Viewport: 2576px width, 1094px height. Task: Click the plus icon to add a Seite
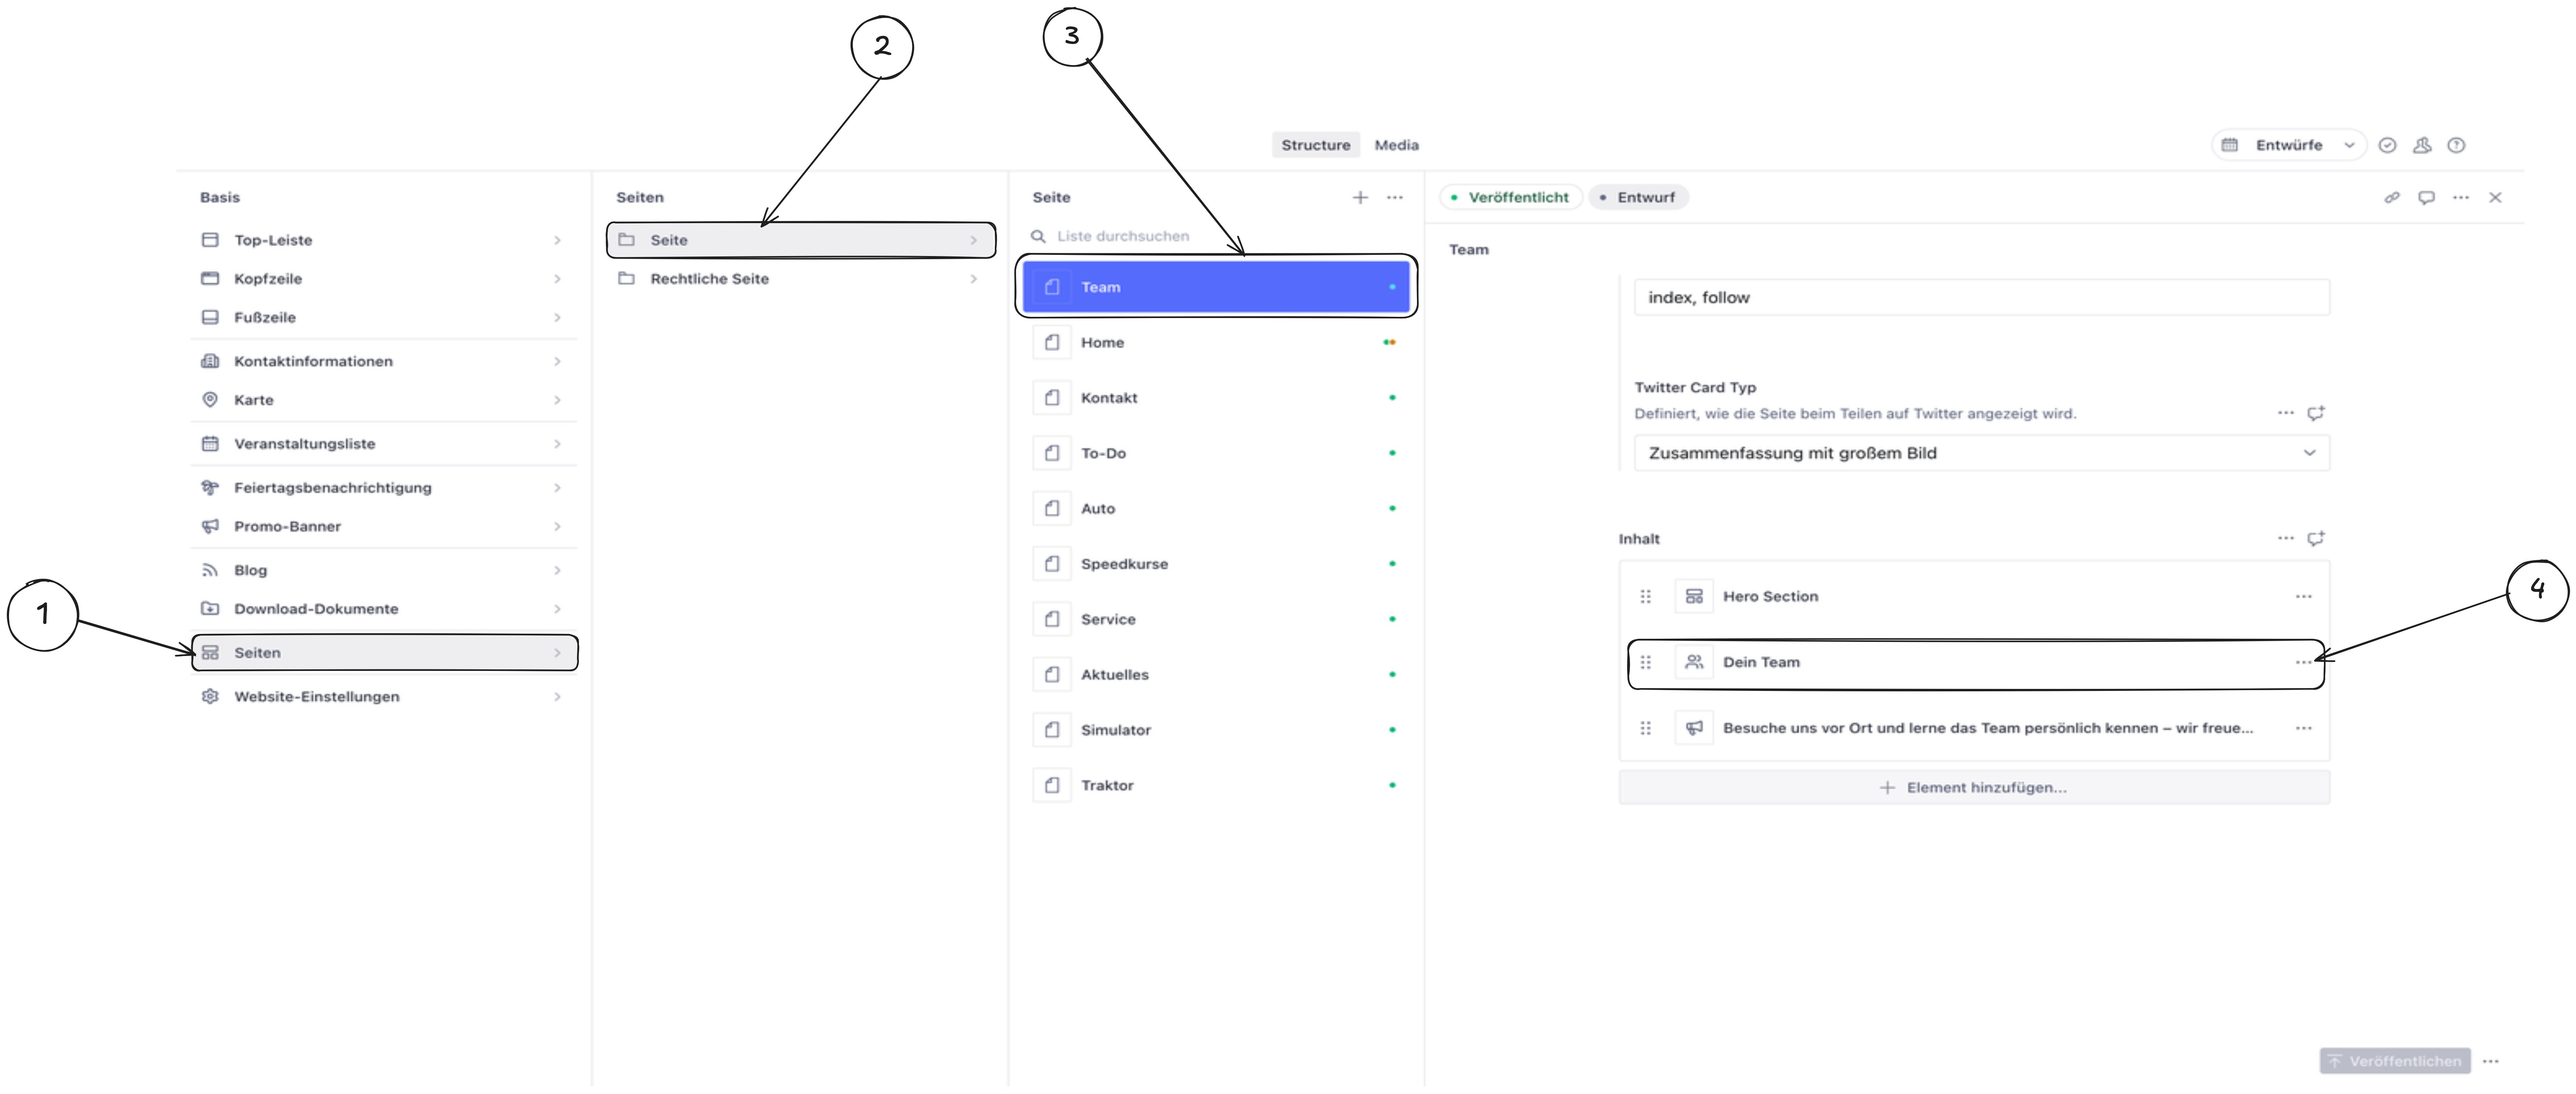1360,197
